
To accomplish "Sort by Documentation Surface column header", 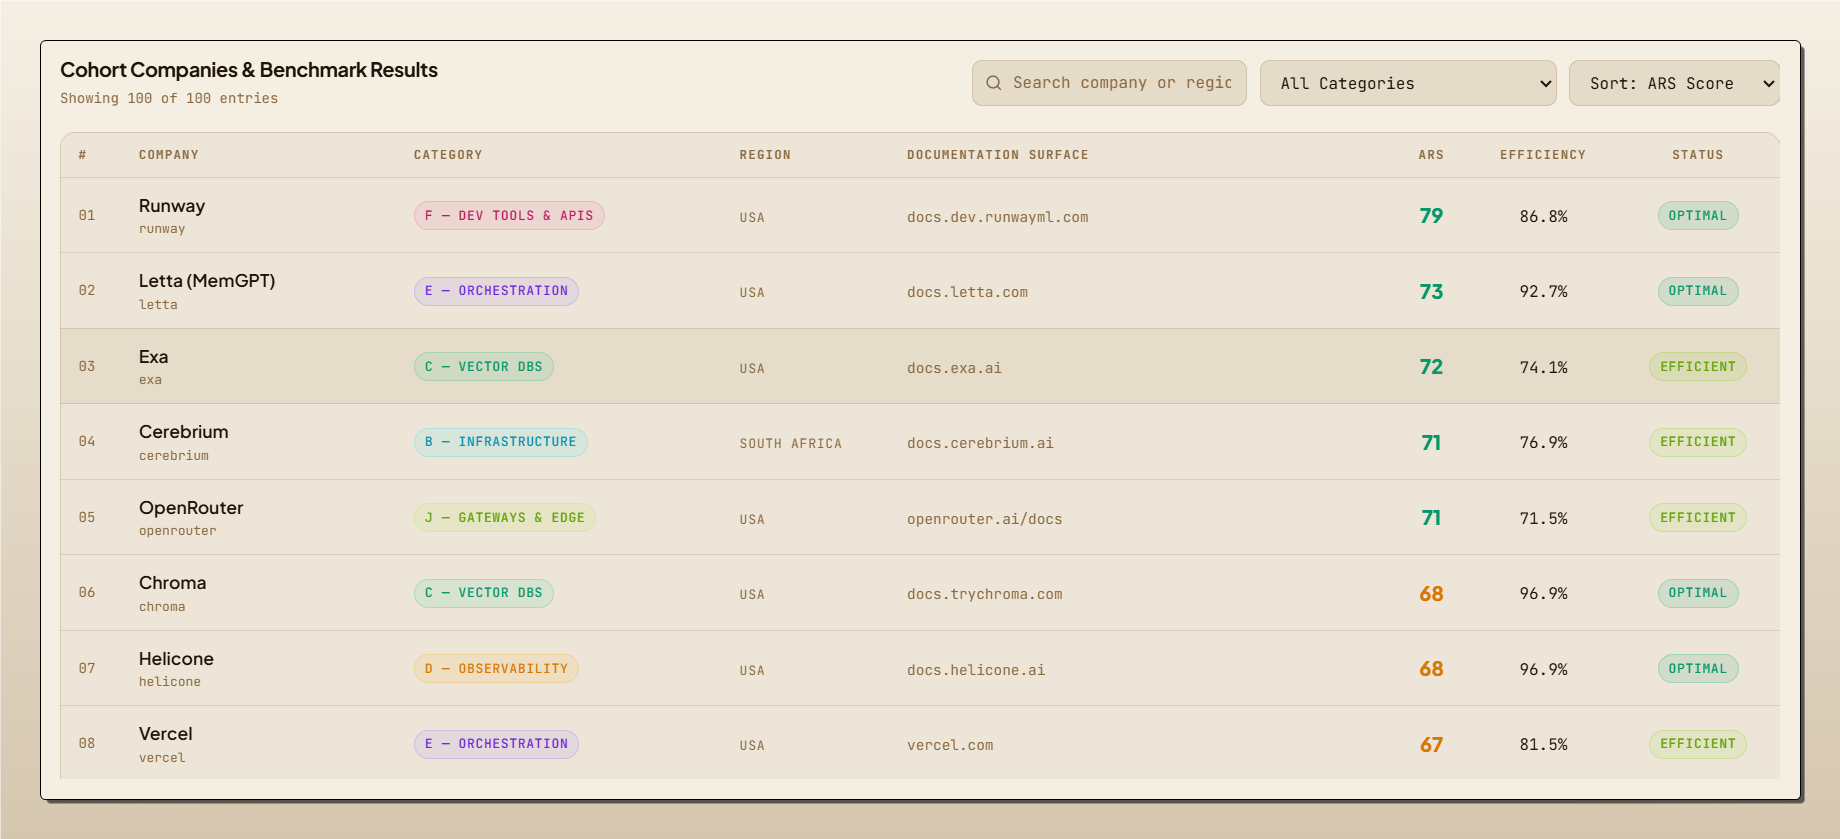I will click(x=998, y=155).
